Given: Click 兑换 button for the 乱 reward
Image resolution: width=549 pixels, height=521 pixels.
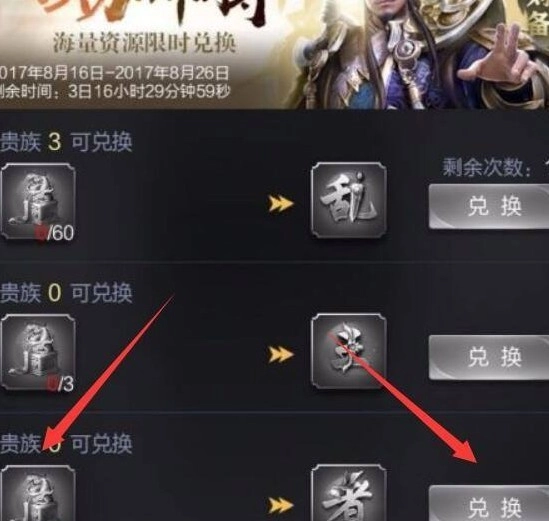Looking at the screenshot, I should pos(489,207).
